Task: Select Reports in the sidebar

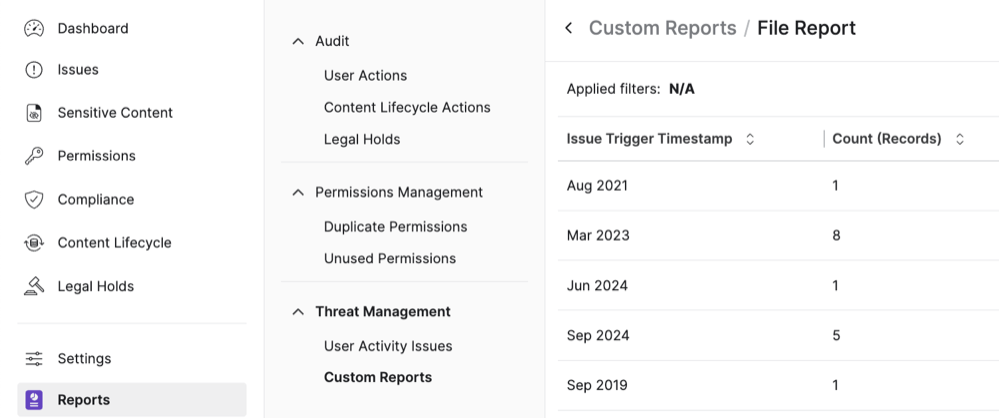Action: point(132,400)
